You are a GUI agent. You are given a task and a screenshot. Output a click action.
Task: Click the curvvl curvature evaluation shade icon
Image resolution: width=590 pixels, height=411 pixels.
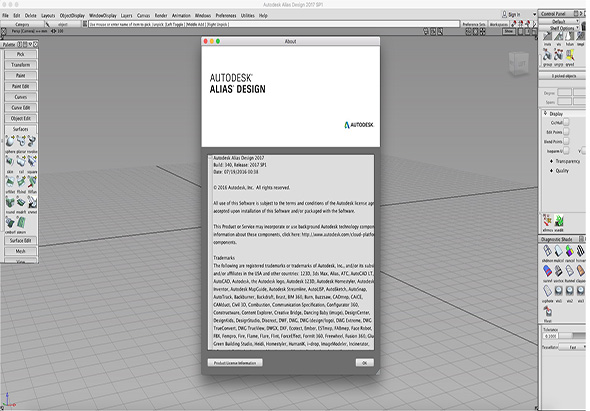click(547, 271)
